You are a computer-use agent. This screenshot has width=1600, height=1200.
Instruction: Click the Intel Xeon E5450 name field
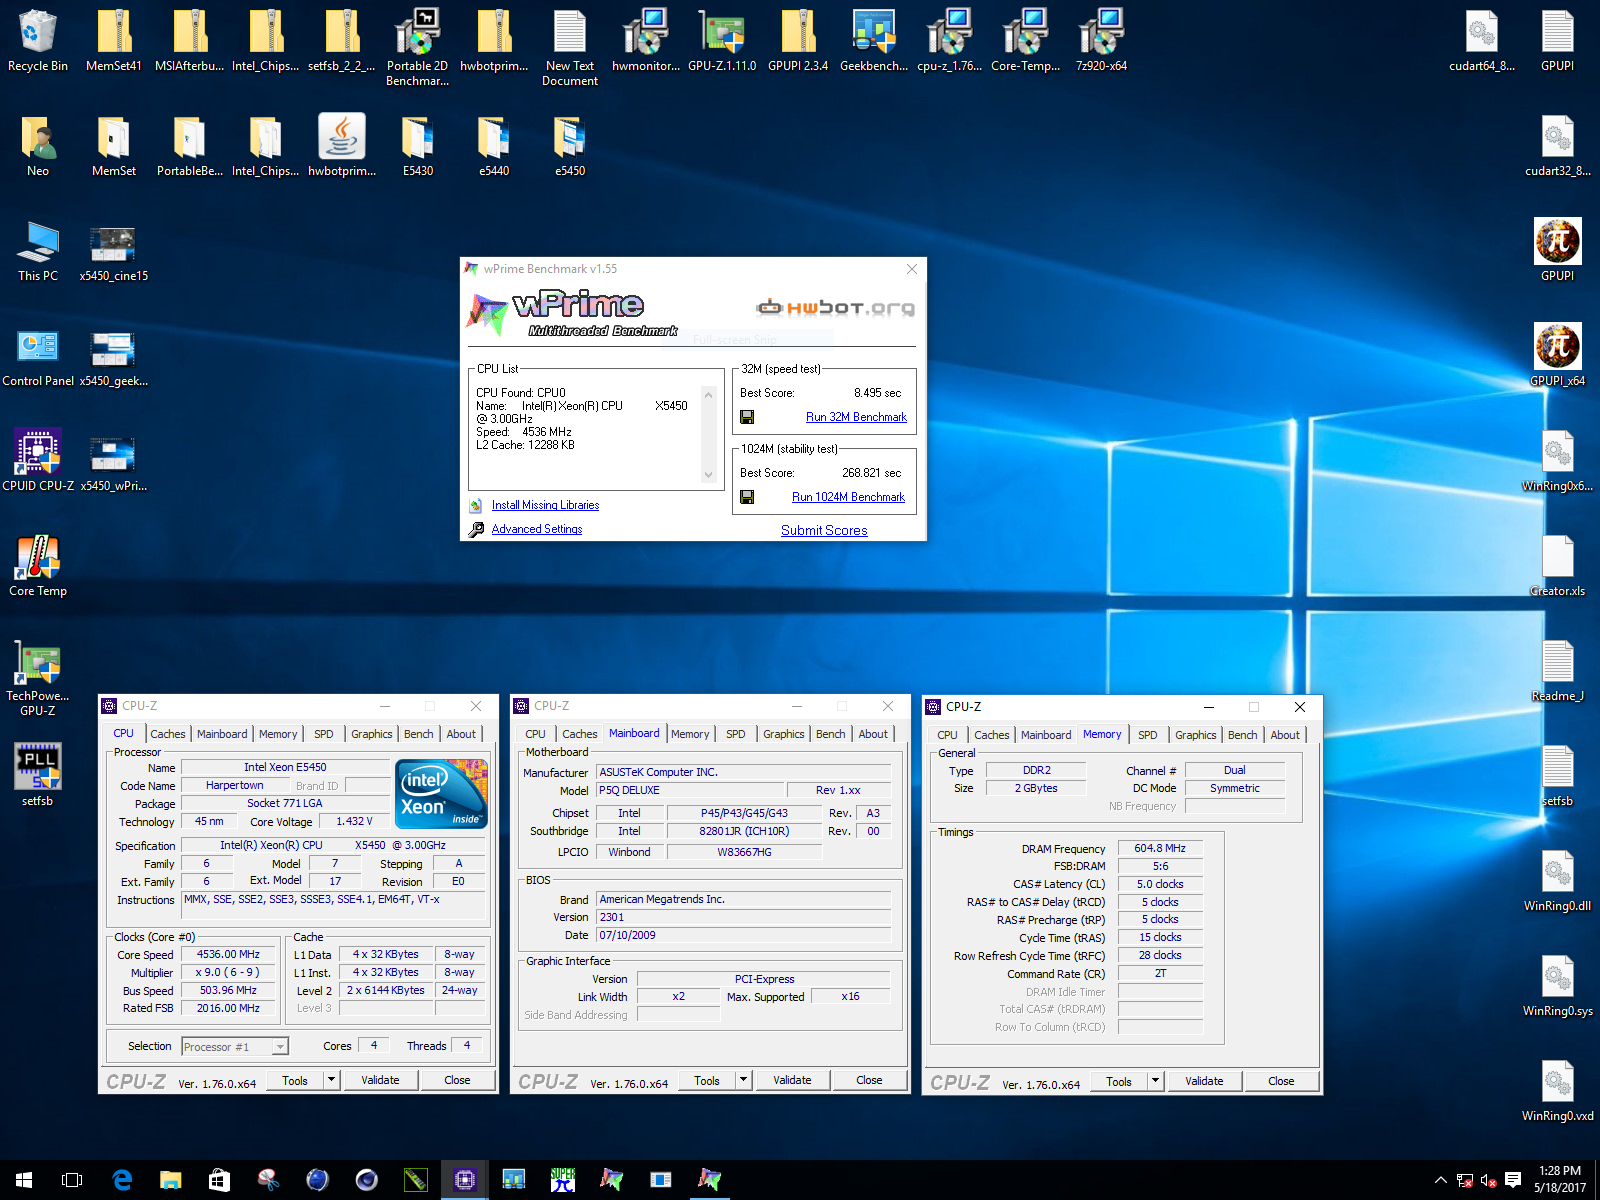285,767
